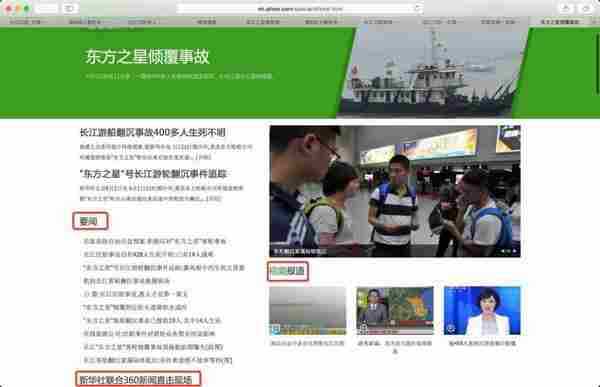Open the female anchor on blue background thumbnail
This screenshot has height=387, width=600.
coord(482,310)
